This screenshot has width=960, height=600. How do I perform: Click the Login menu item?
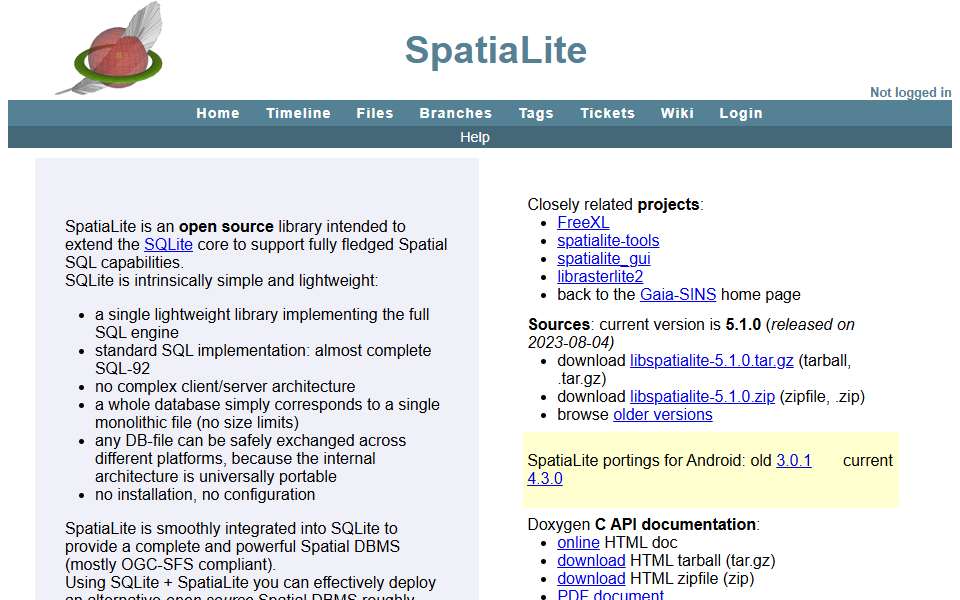point(741,113)
